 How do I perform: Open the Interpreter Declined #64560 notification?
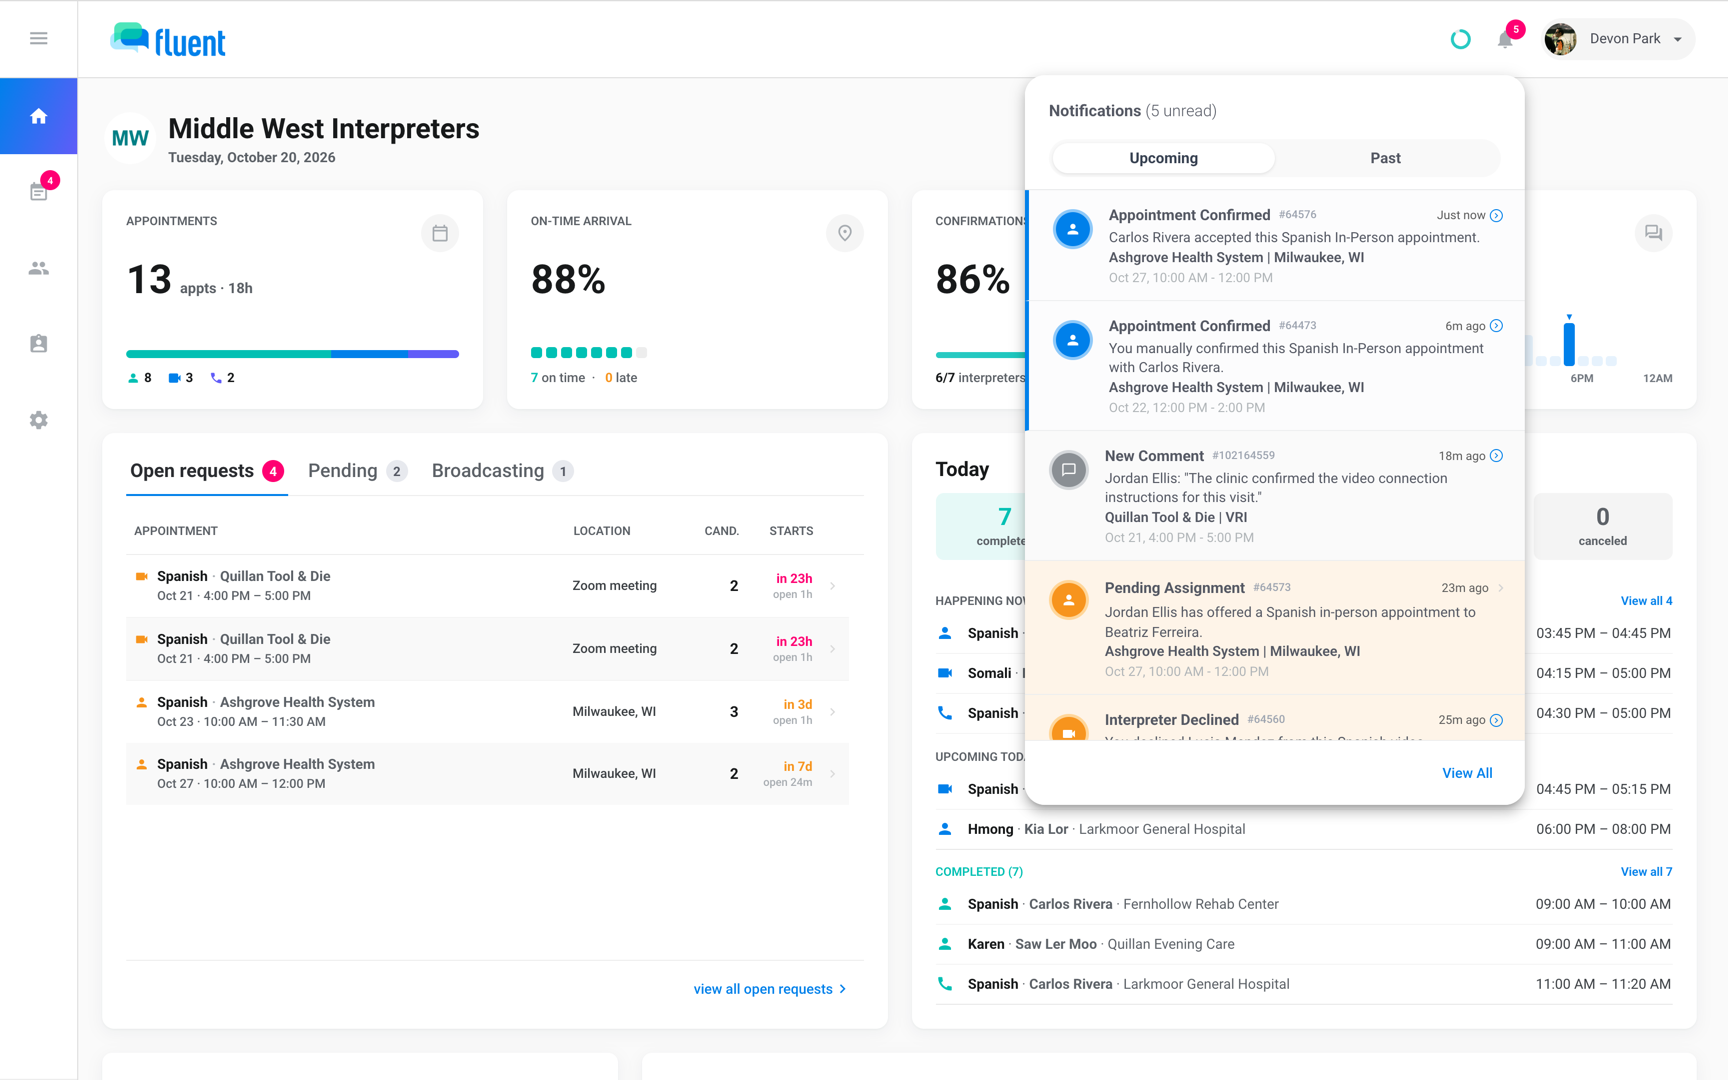pyautogui.click(x=1275, y=719)
